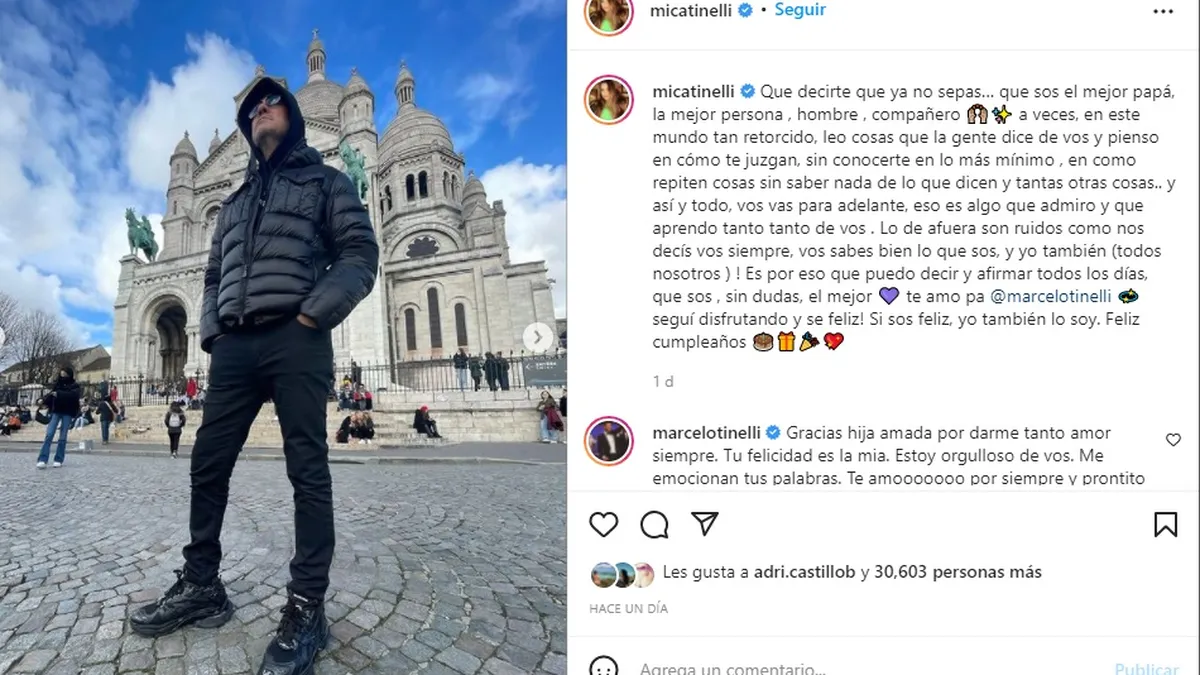The image size is (1200, 675).
Task: Open comments with the speech bubble icon
Action: click(654, 524)
